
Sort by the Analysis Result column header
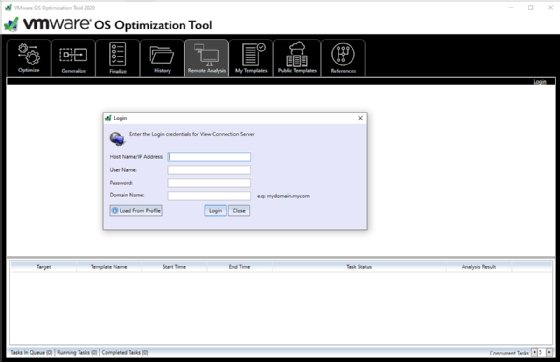479,267
